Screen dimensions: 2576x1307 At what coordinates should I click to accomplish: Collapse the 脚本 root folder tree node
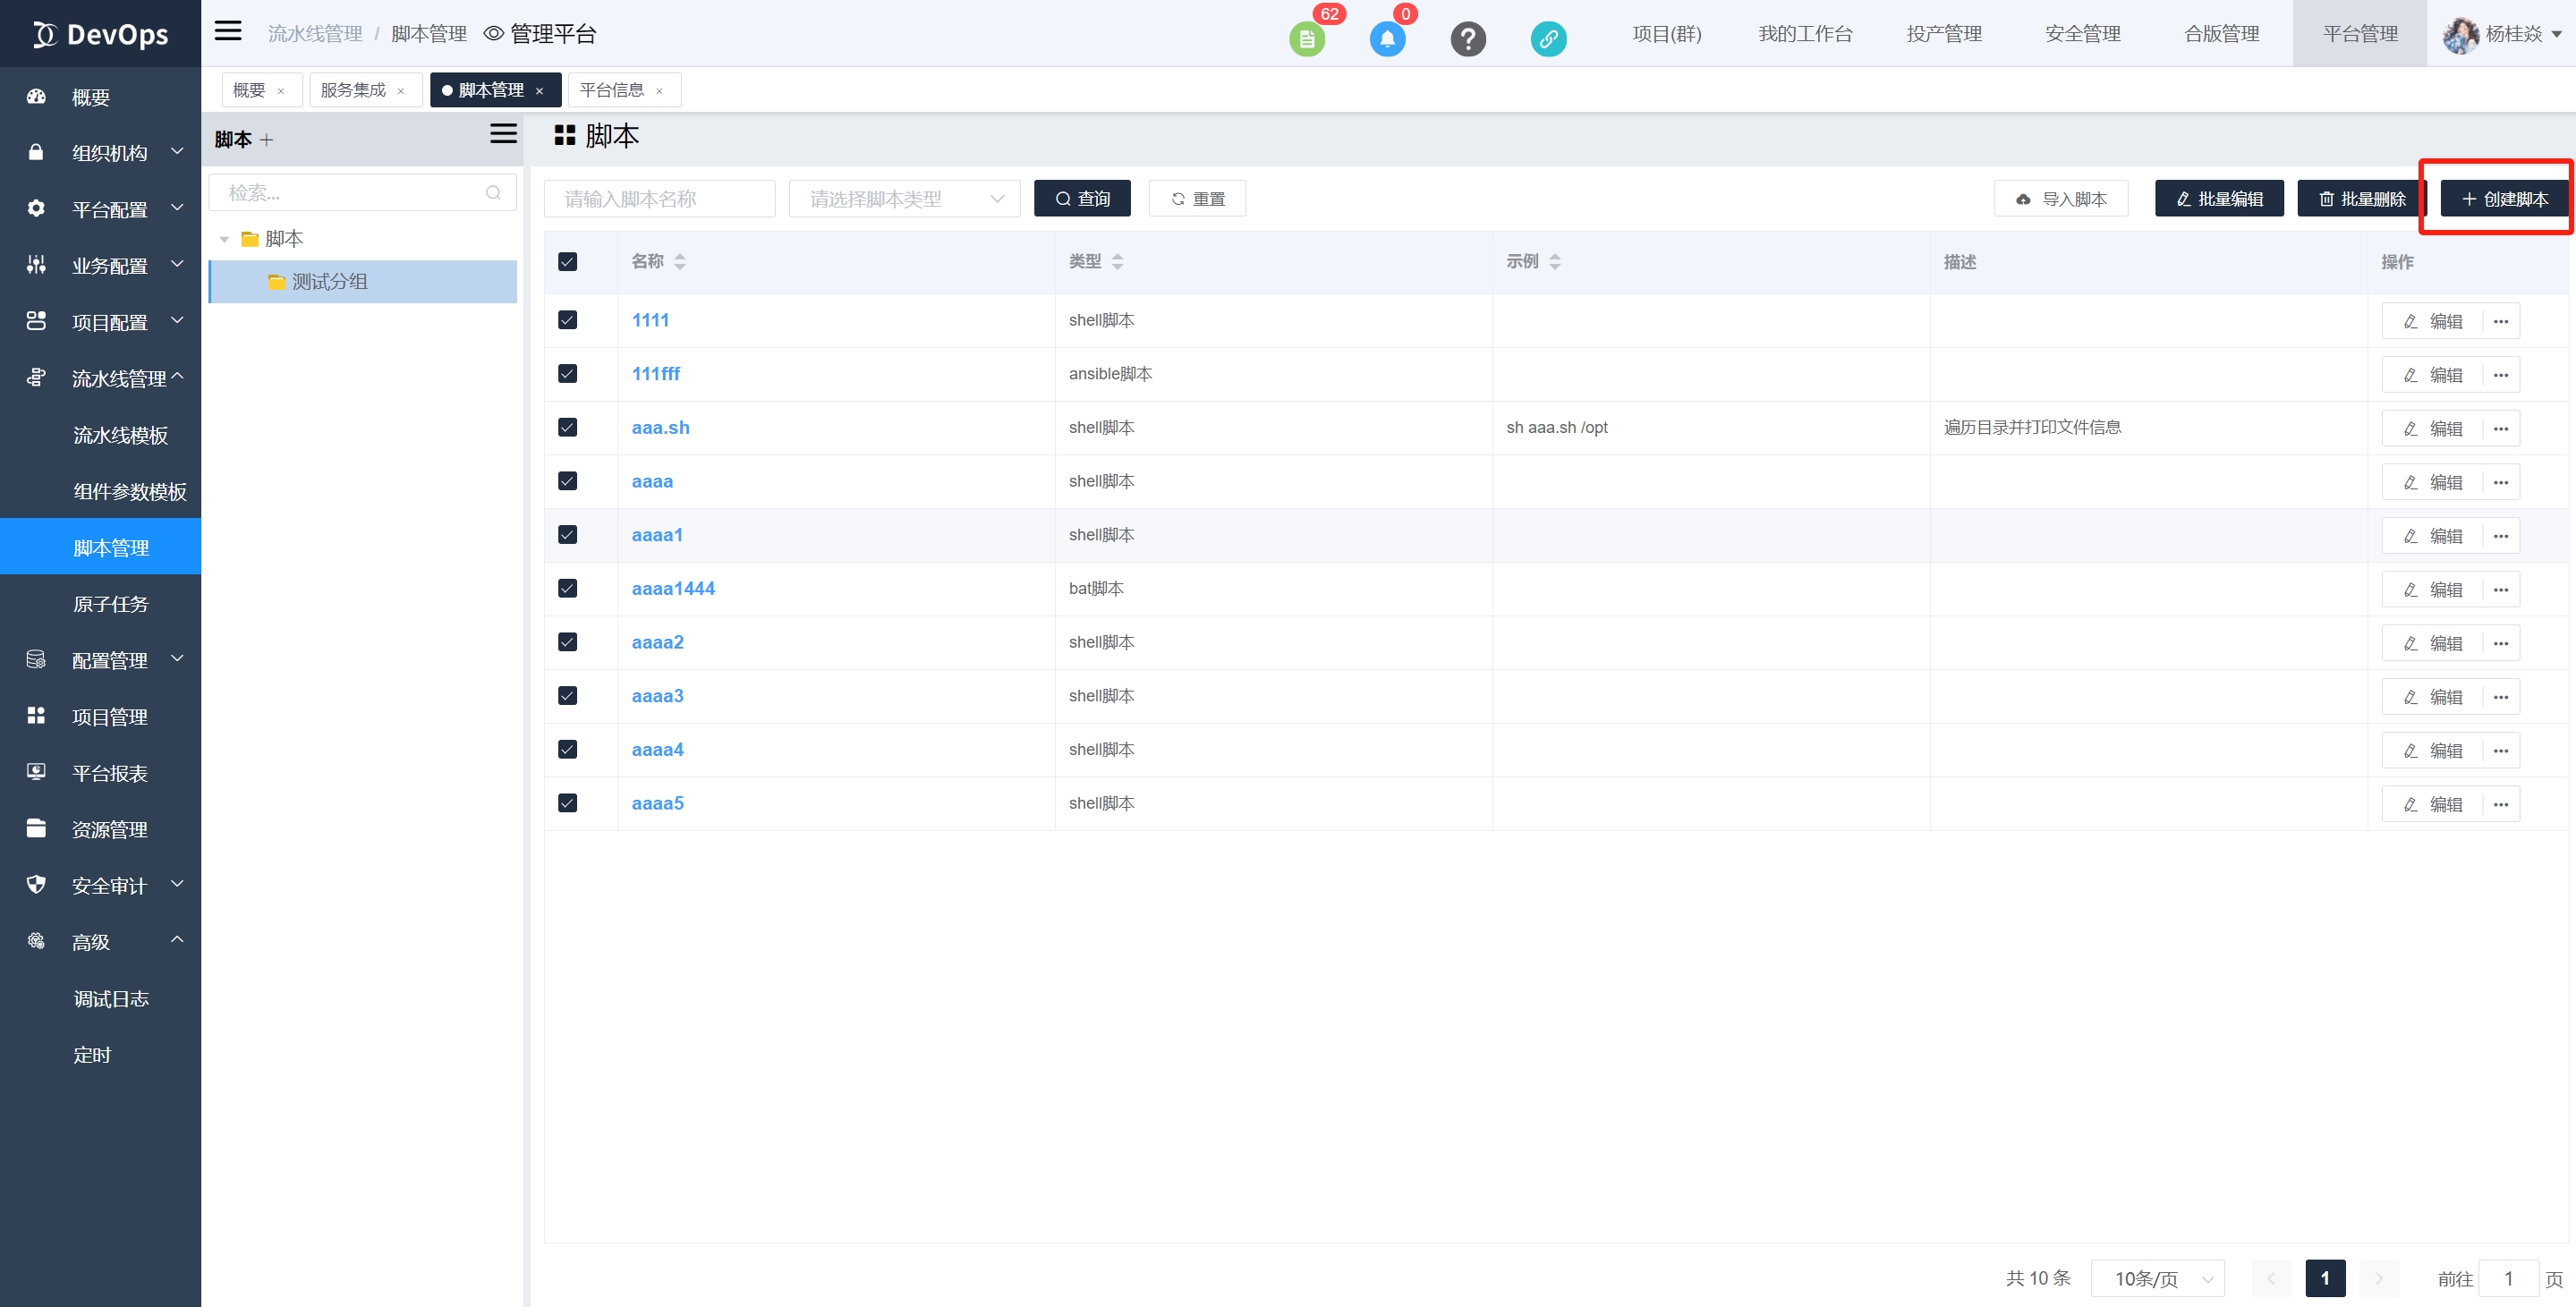pos(225,239)
